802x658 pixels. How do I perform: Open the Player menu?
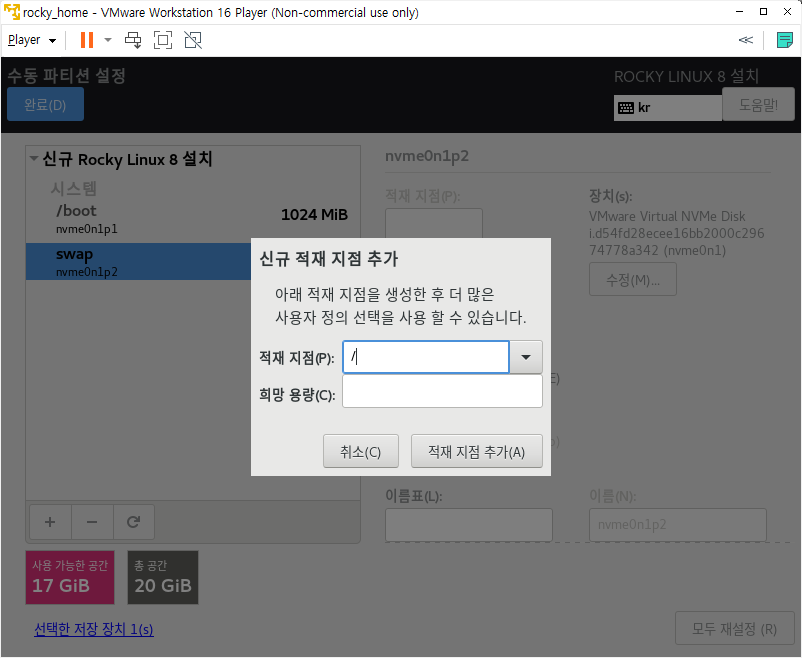32,40
